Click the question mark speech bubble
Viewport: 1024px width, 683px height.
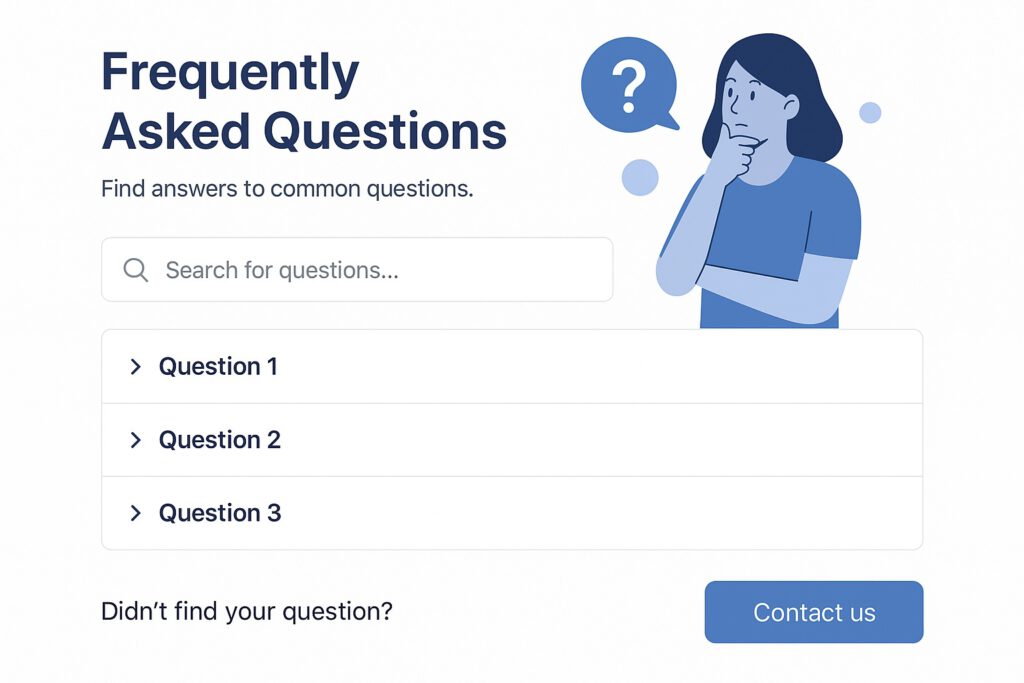629,88
